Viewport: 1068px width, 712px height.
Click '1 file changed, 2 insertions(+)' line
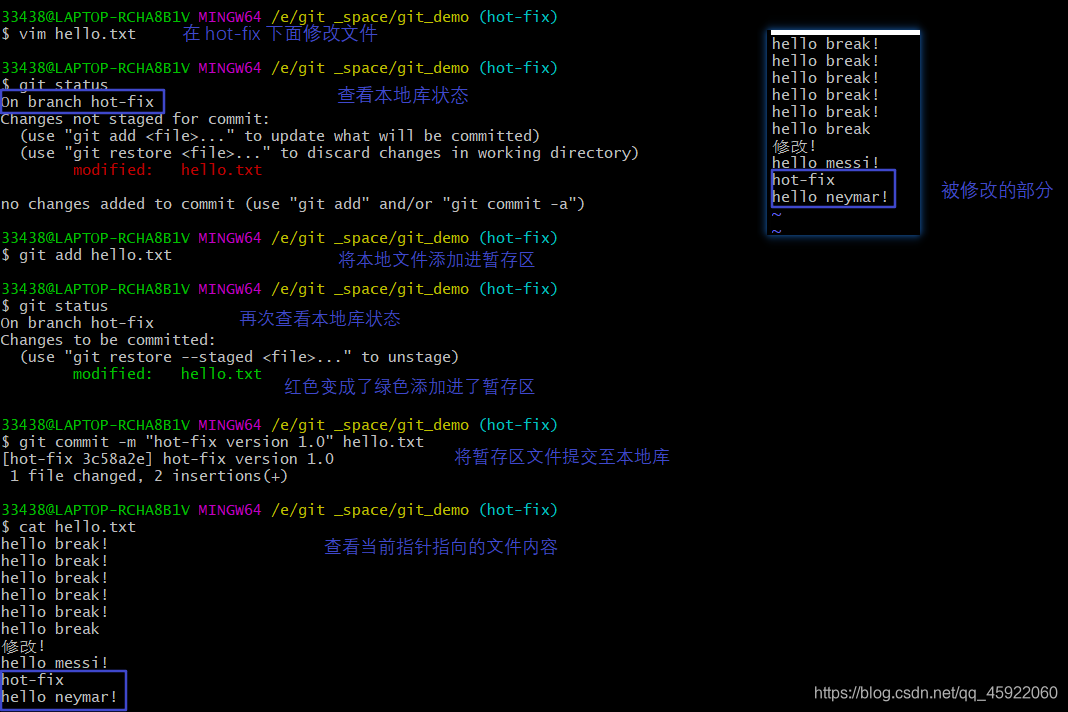(x=148, y=476)
